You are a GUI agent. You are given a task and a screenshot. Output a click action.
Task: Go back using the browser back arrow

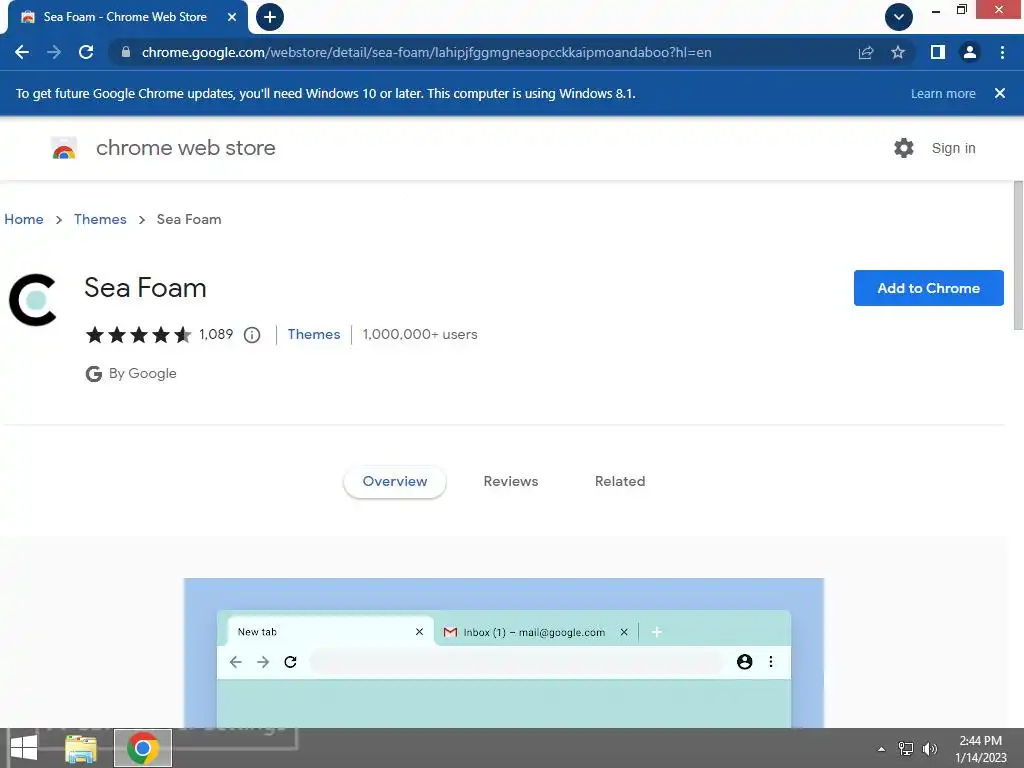[x=22, y=52]
